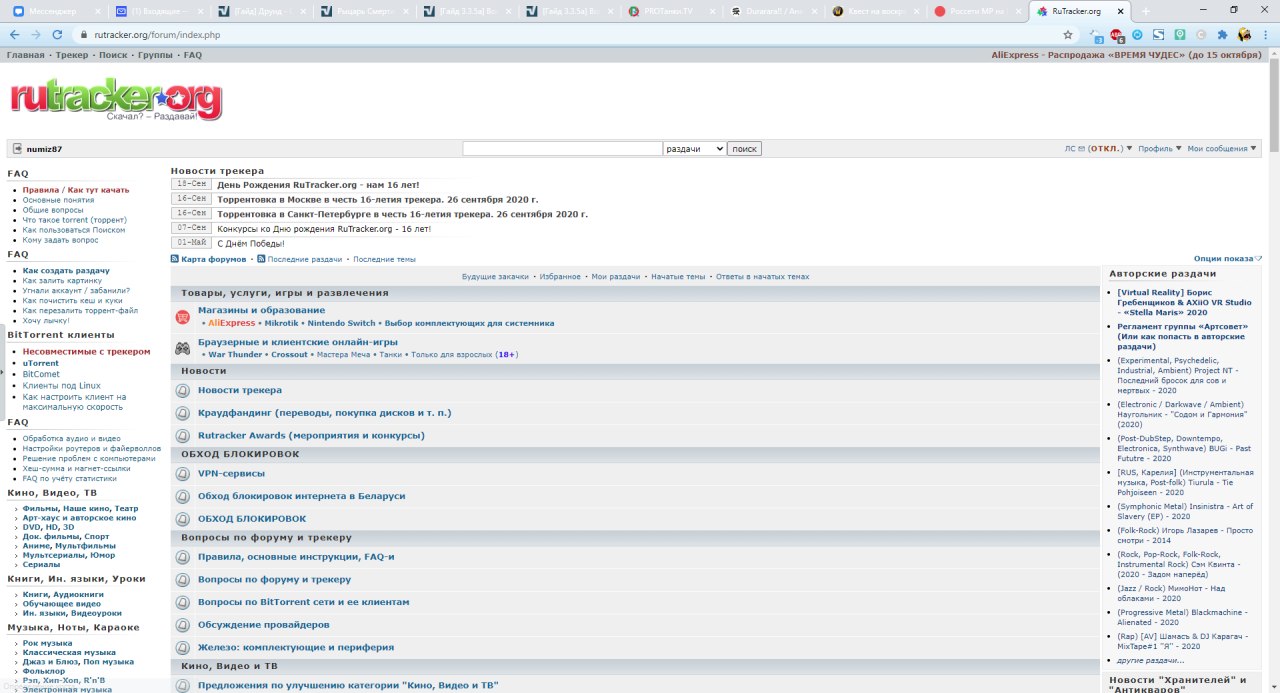The width and height of the screenshot is (1280, 693).
Task: Expand the Профиль dropdown menu
Action: pos(1159,149)
